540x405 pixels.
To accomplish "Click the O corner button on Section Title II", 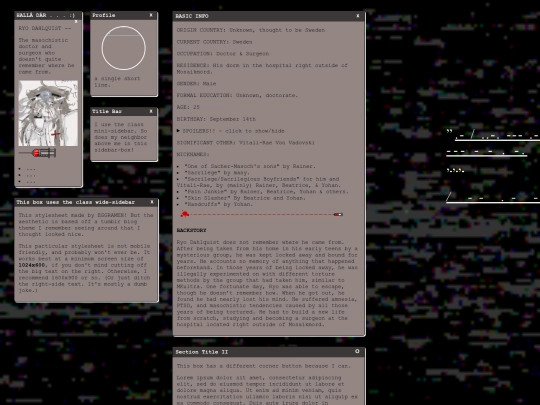I will (x=357, y=351).
